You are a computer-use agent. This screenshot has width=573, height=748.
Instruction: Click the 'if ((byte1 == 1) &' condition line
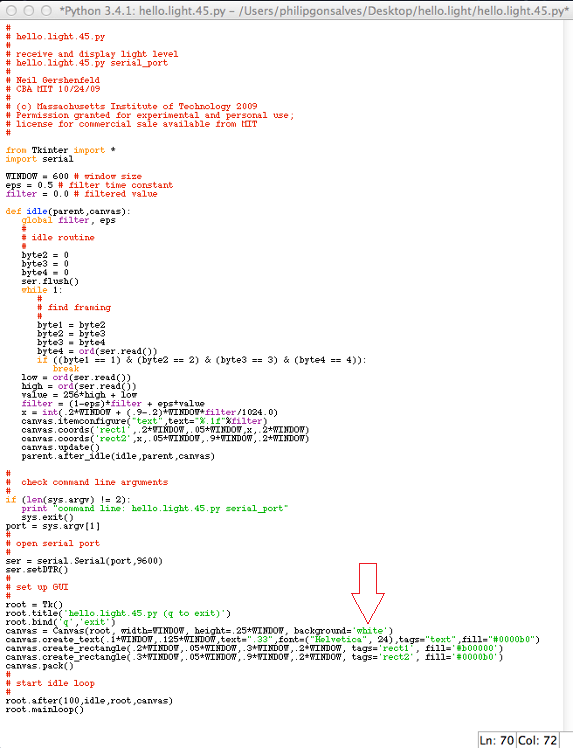tap(202, 360)
